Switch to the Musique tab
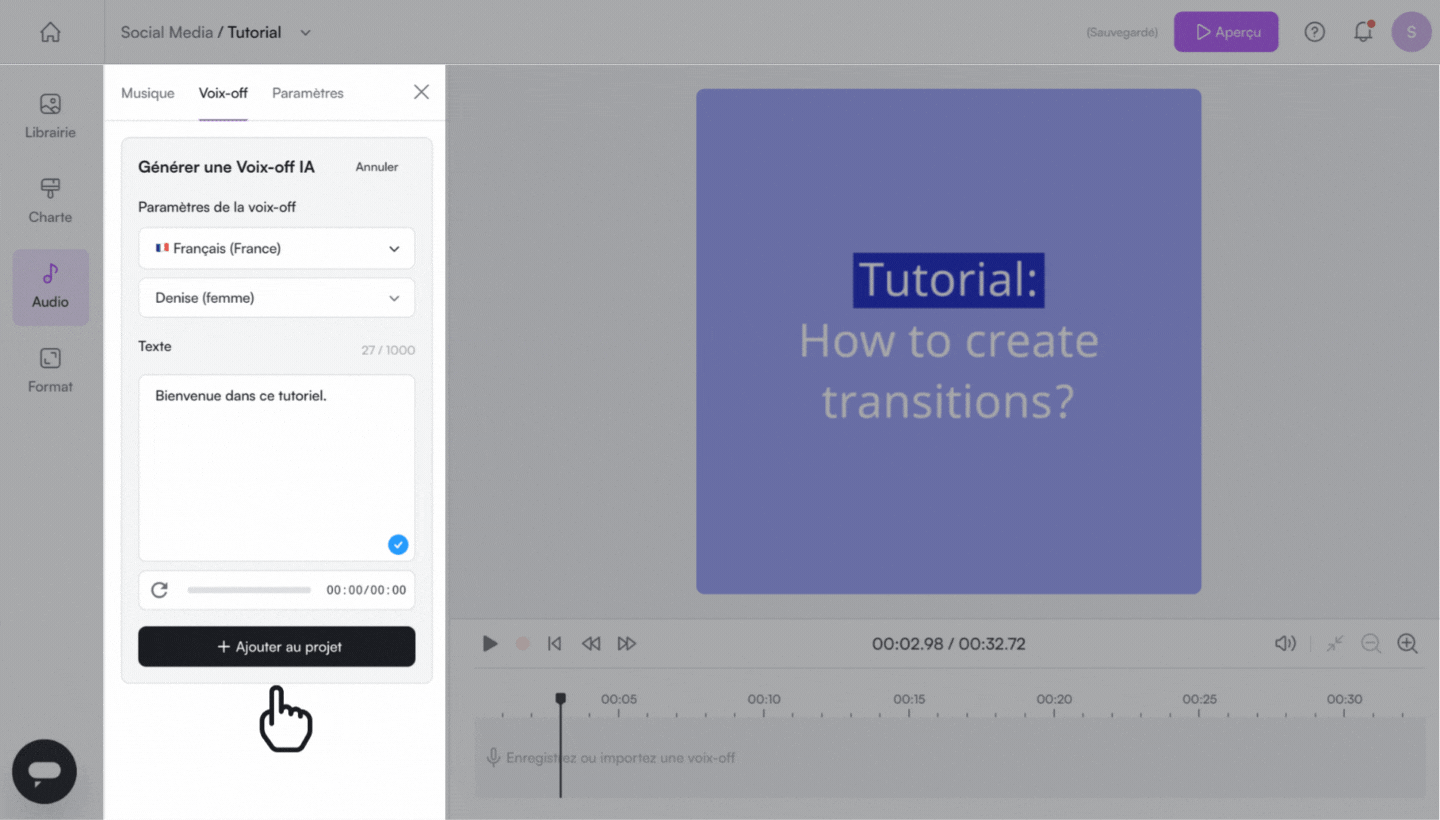The width and height of the screenshot is (1440, 820). click(147, 93)
